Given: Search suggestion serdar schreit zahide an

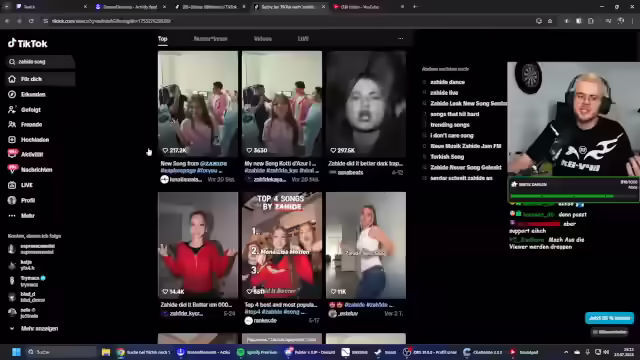Looking at the screenshot, I should click(461, 178).
